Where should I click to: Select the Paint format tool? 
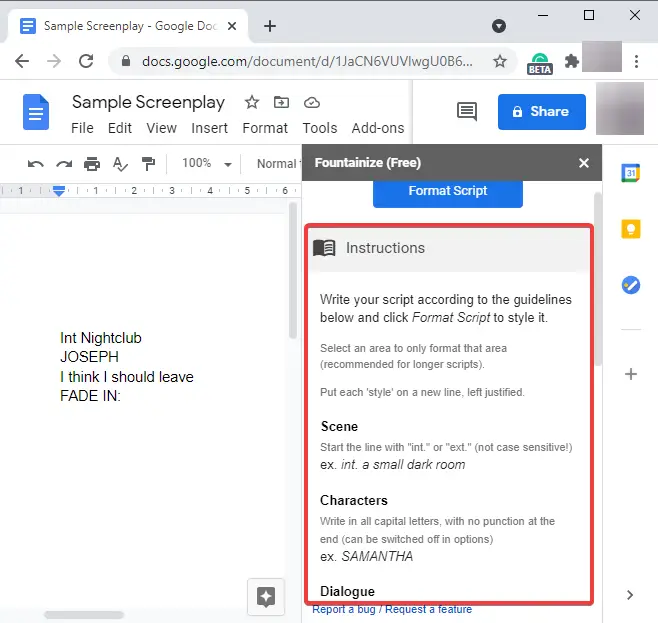coord(148,164)
